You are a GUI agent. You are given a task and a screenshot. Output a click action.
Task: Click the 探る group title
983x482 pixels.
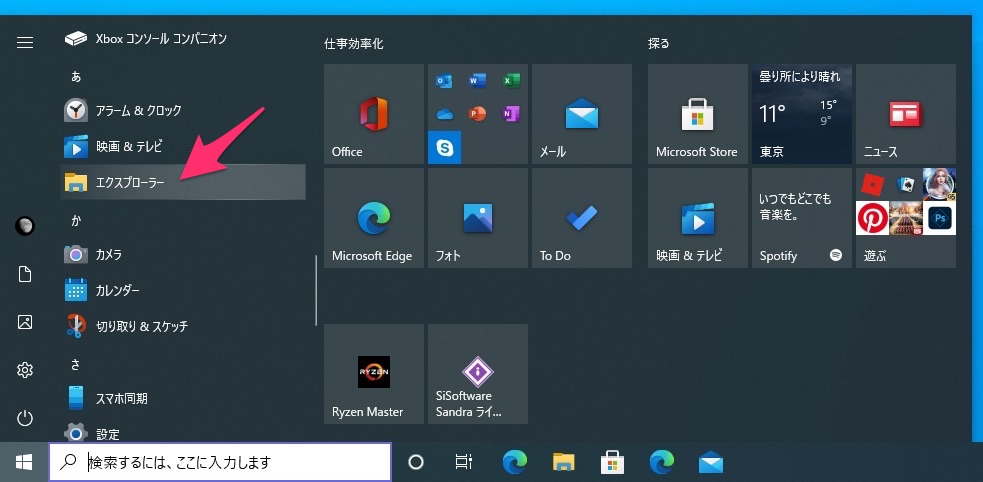pos(658,44)
